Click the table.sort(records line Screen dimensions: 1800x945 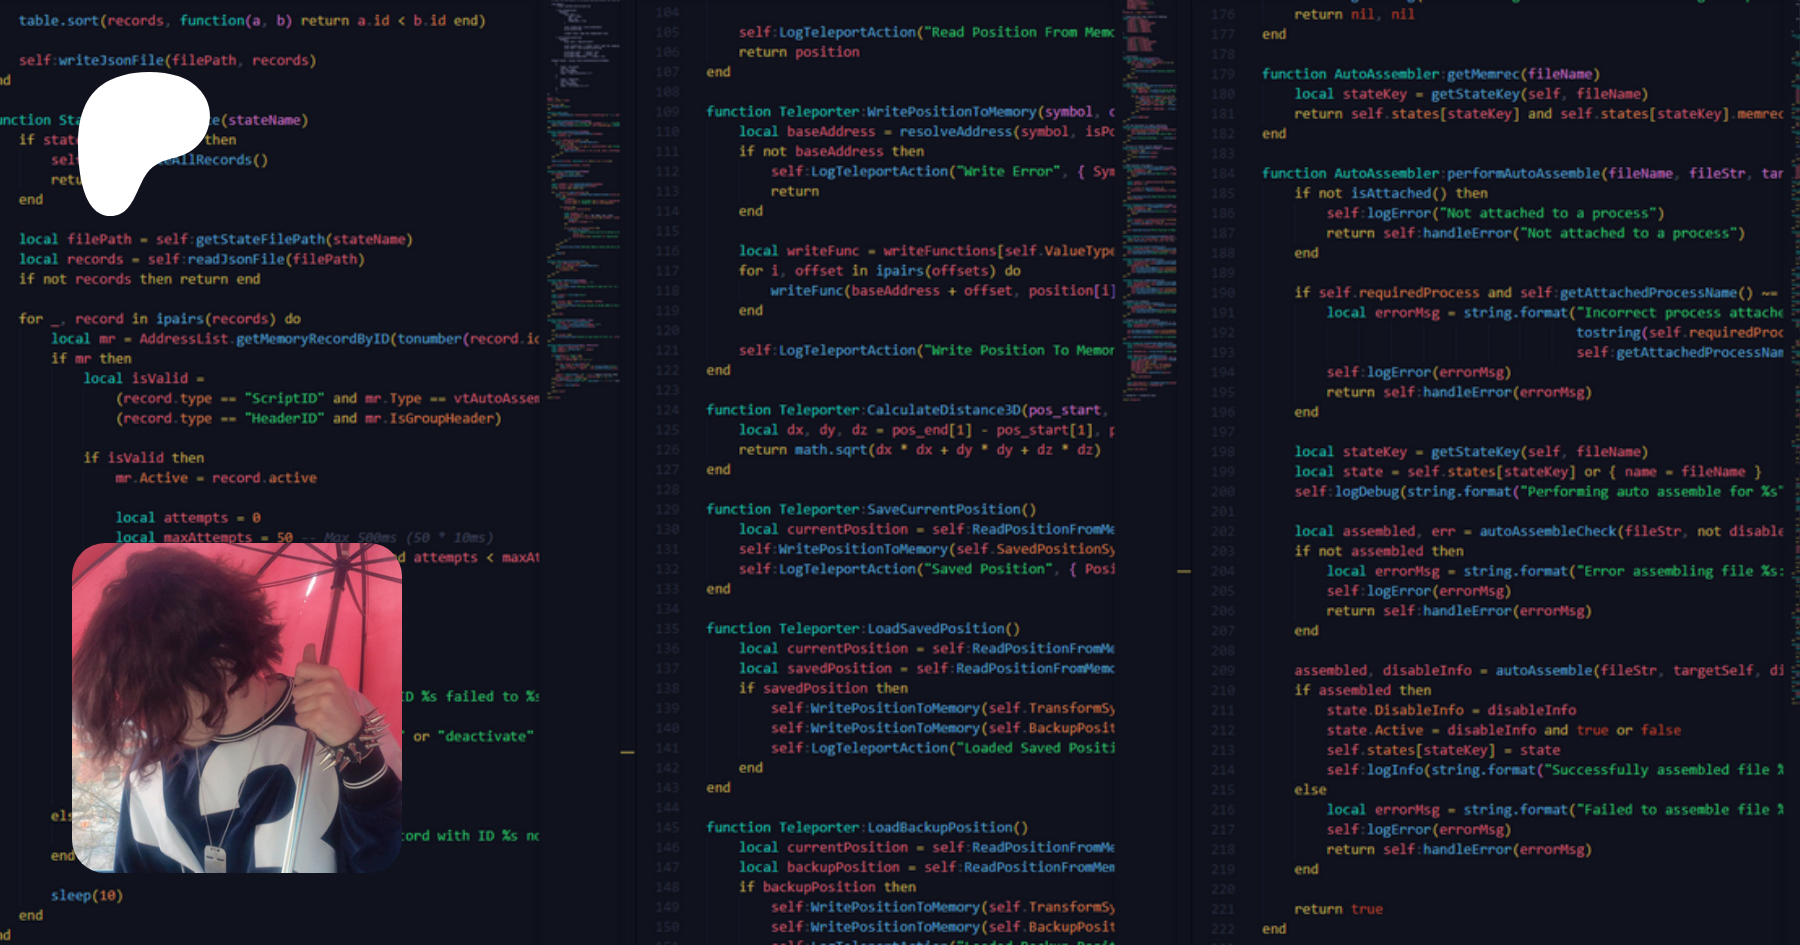coord(250,20)
